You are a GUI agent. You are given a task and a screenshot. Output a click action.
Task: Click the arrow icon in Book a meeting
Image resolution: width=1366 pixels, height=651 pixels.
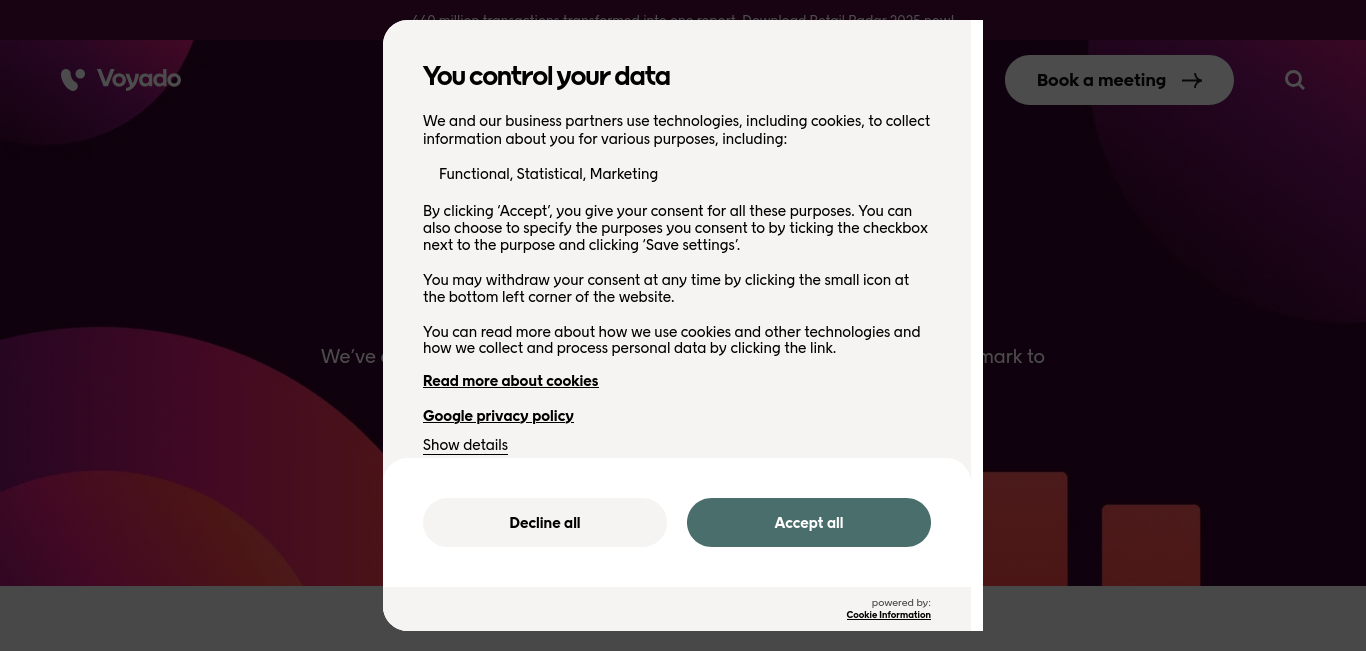(1192, 80)
